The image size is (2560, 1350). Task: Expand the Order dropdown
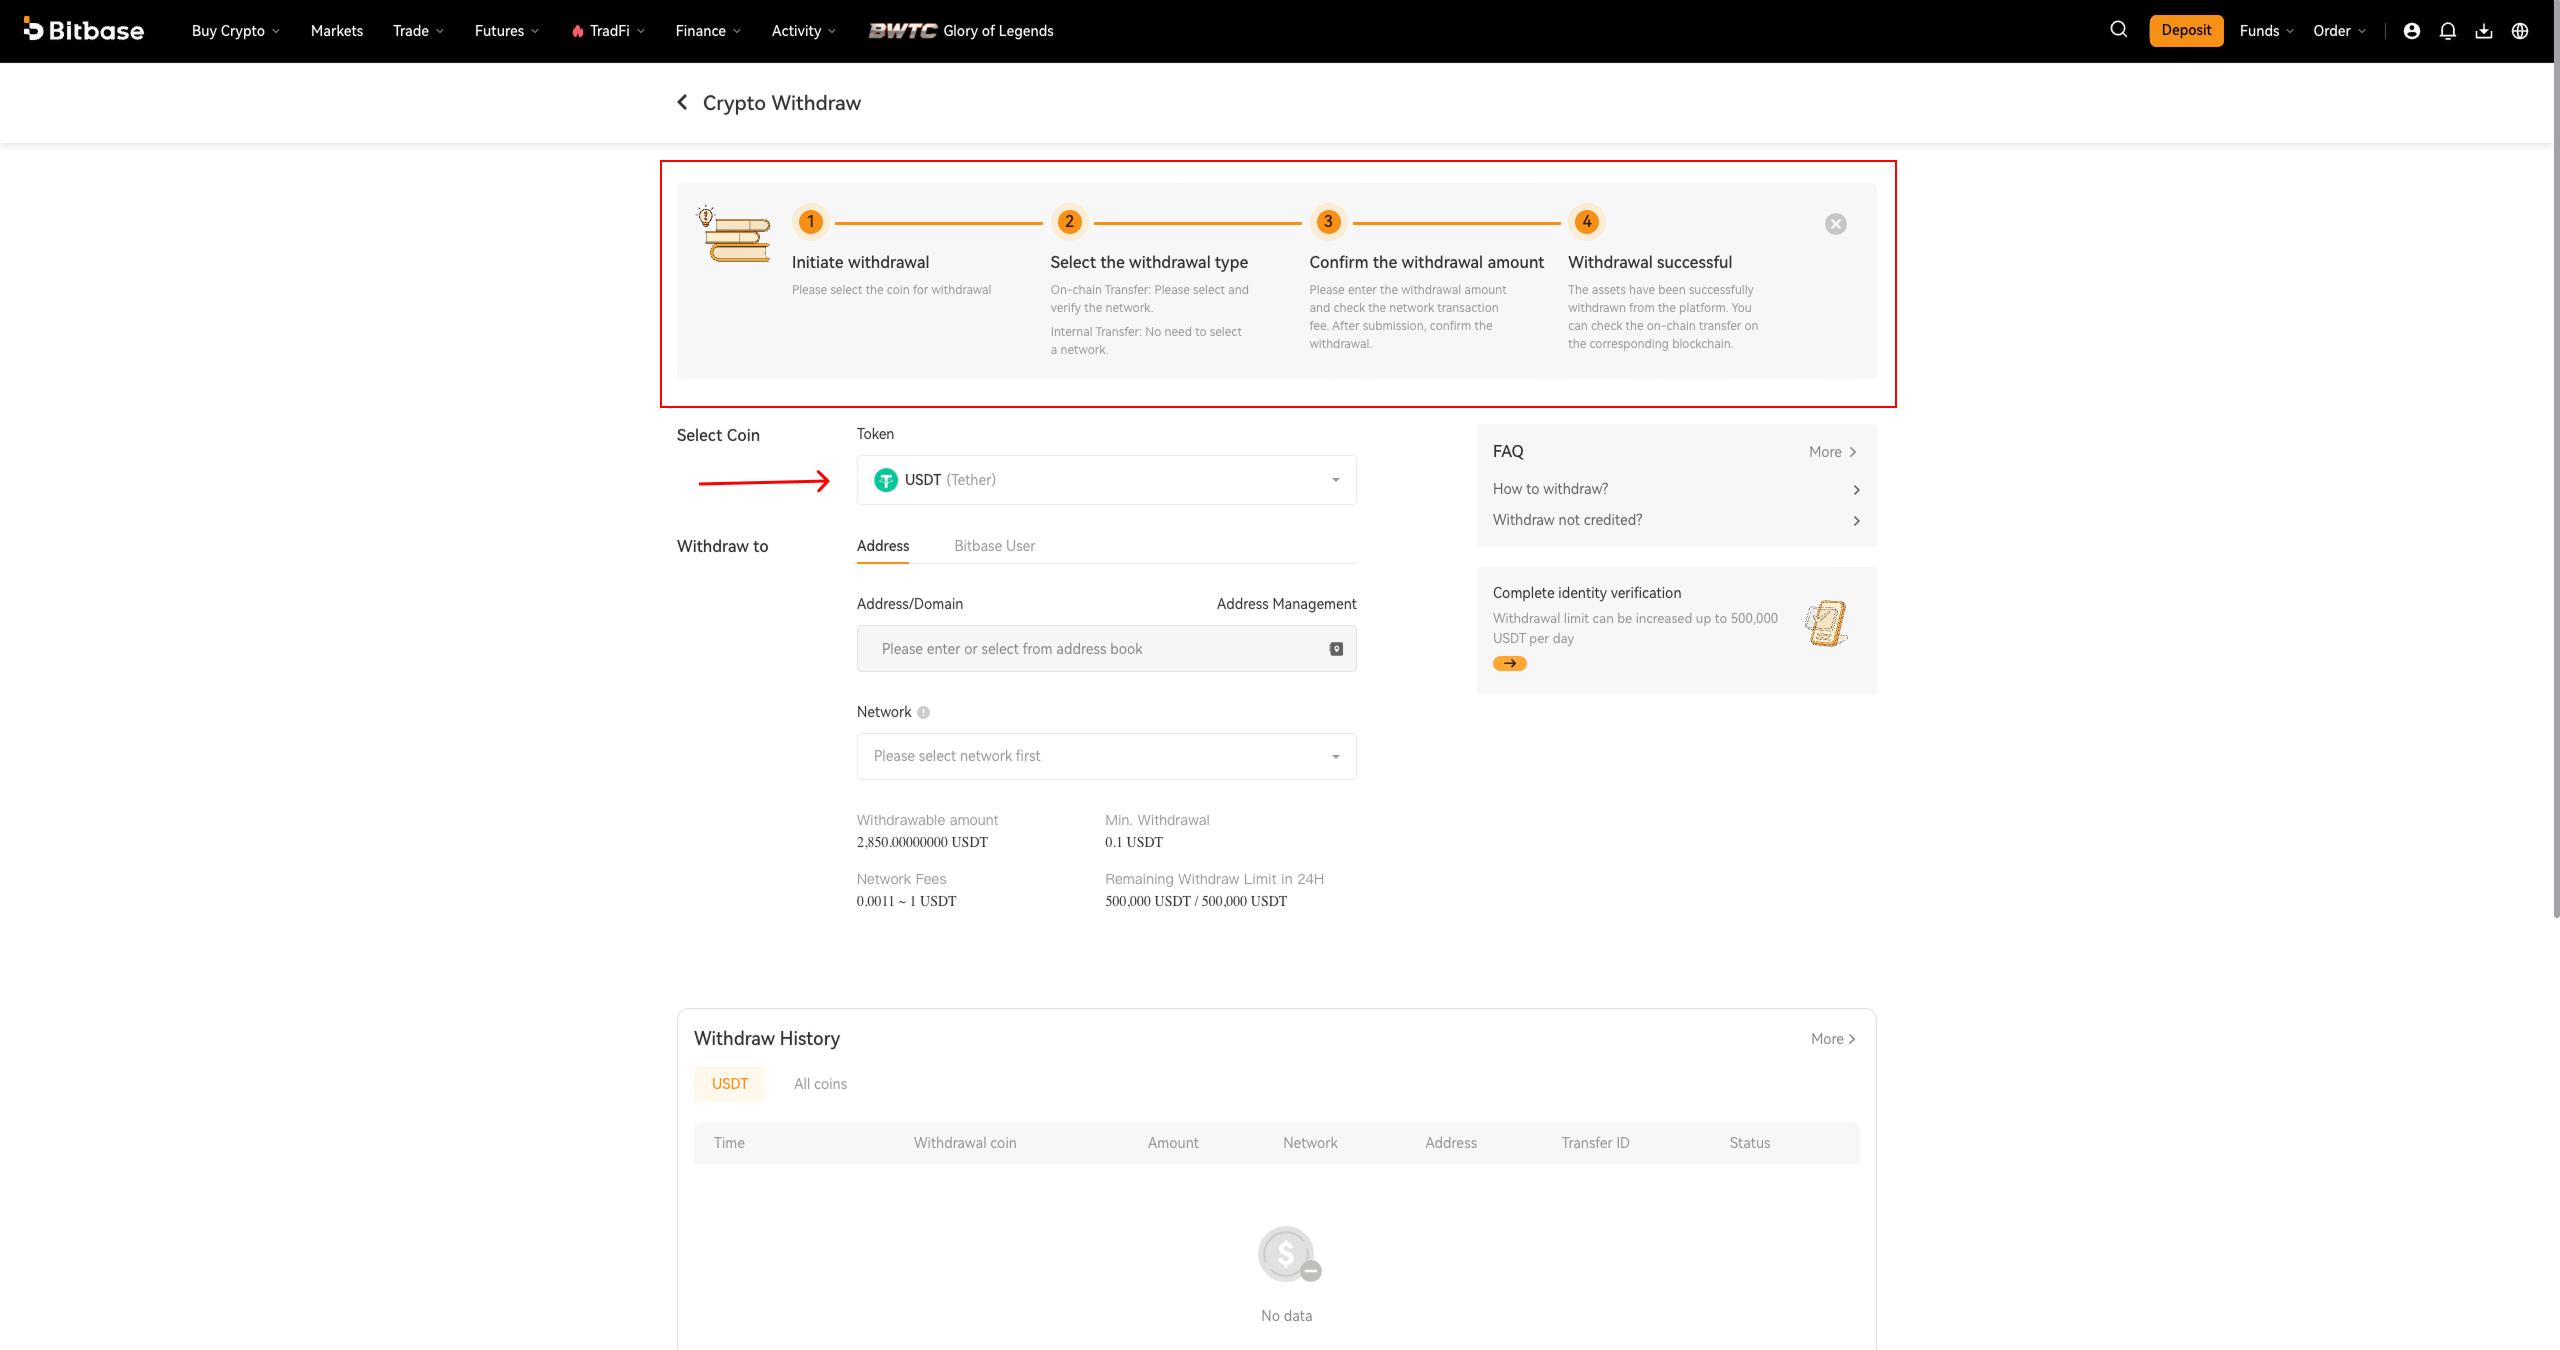pyautogui.click(x=2339, y=31)
